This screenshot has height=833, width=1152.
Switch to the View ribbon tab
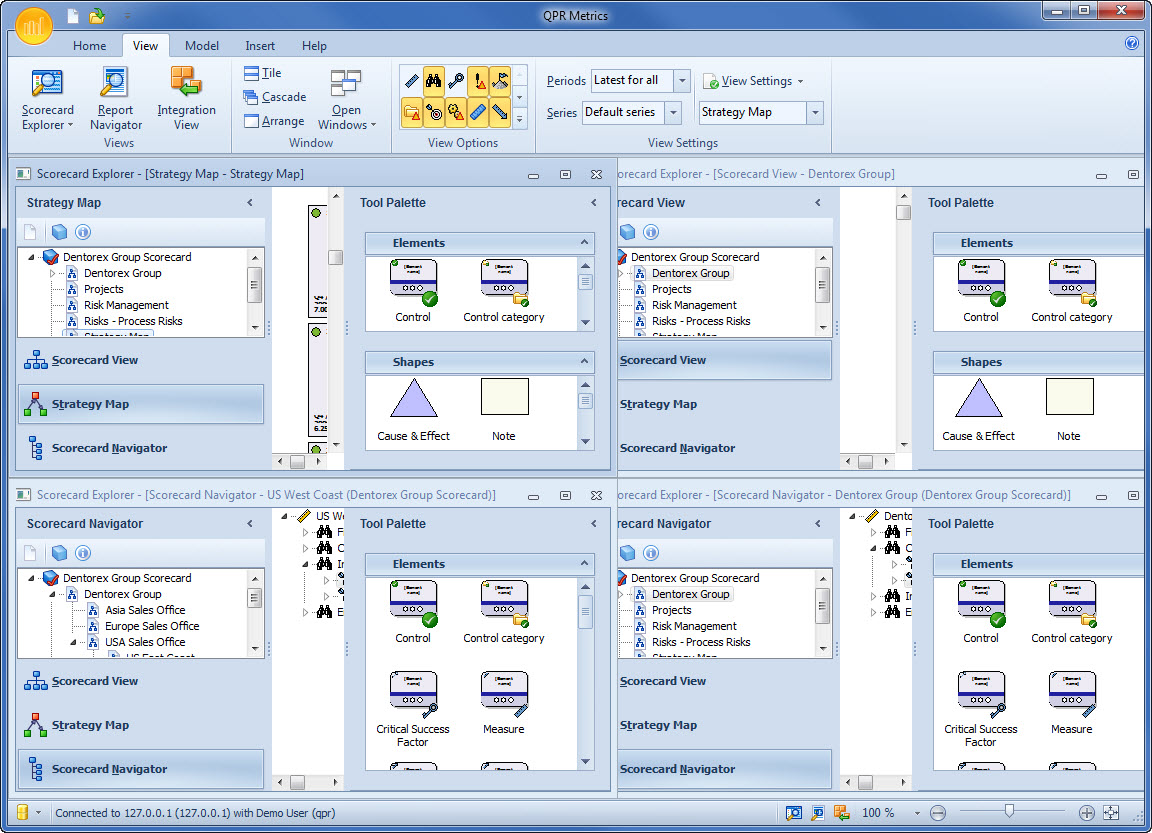tap(145, 46)
